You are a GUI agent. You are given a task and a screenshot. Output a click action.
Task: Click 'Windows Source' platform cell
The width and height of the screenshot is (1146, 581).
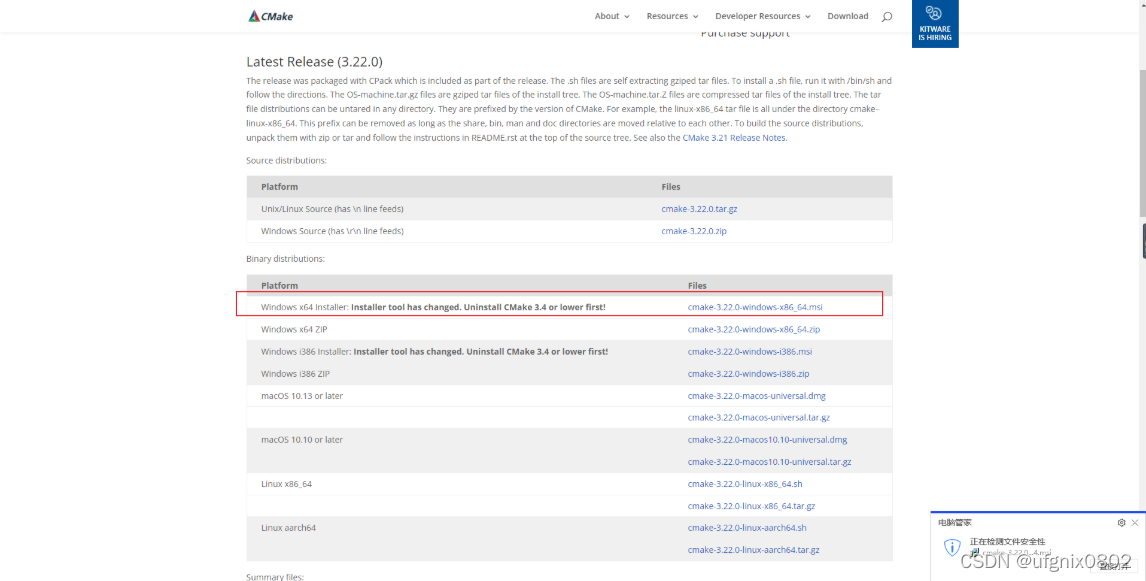332,231
